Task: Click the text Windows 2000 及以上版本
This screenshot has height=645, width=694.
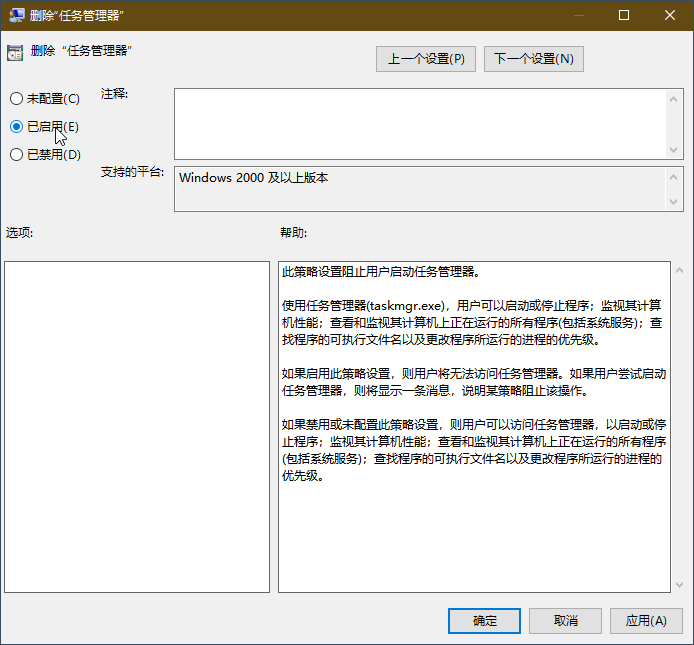Action: coord(254,178)
